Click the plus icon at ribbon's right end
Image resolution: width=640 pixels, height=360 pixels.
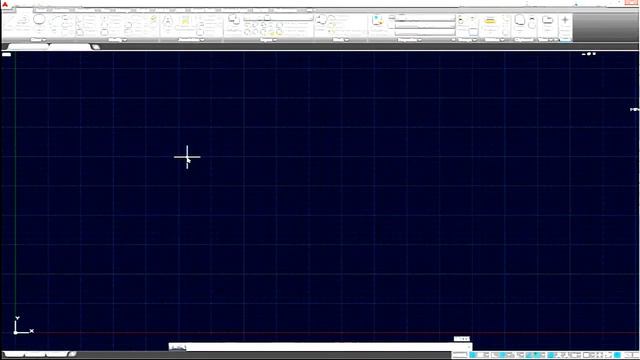565,20
